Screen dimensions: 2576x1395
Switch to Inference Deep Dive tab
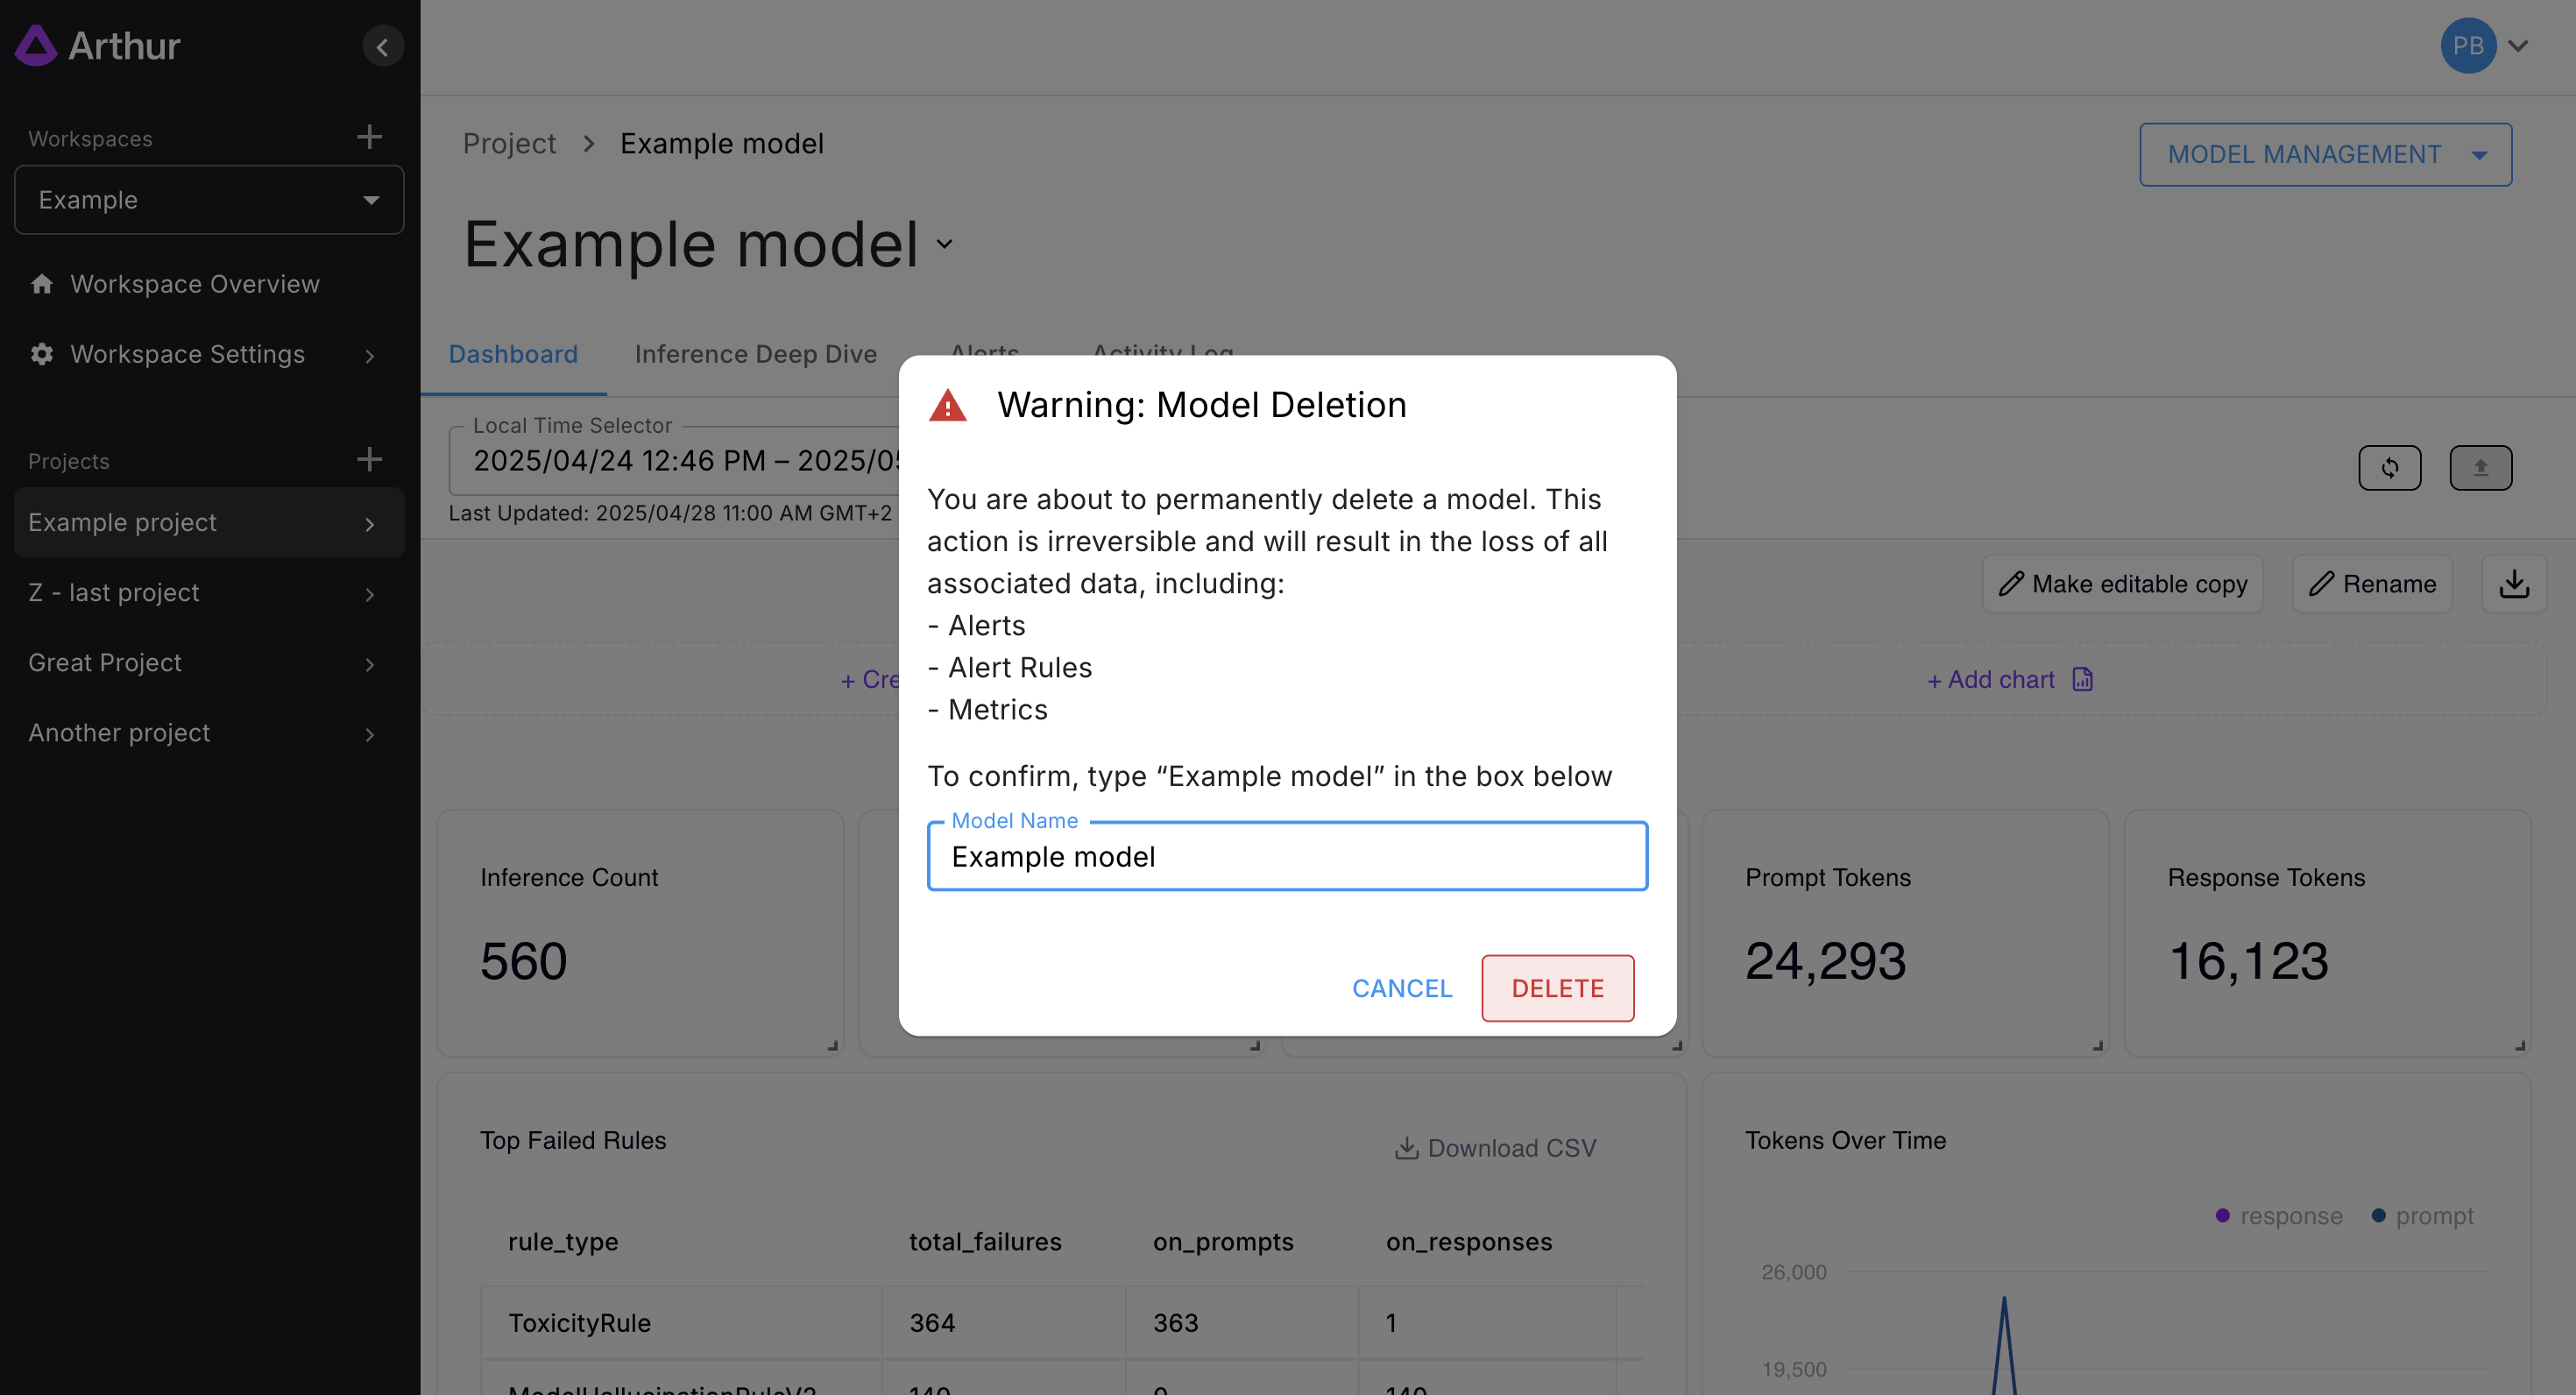(755, 354)
